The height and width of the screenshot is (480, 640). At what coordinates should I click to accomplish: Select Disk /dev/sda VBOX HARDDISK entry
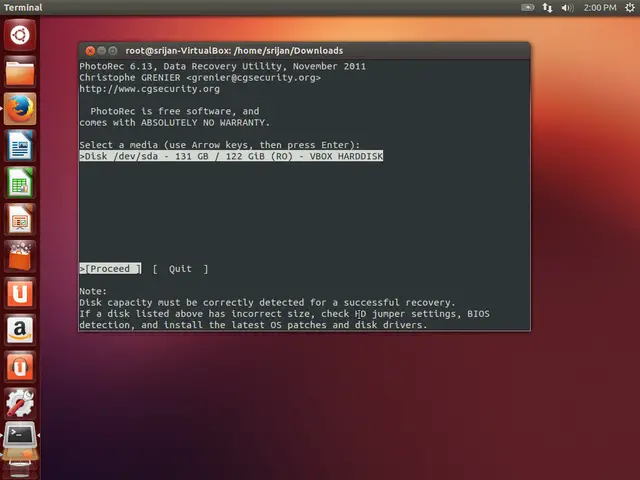(x=231, y=156)
